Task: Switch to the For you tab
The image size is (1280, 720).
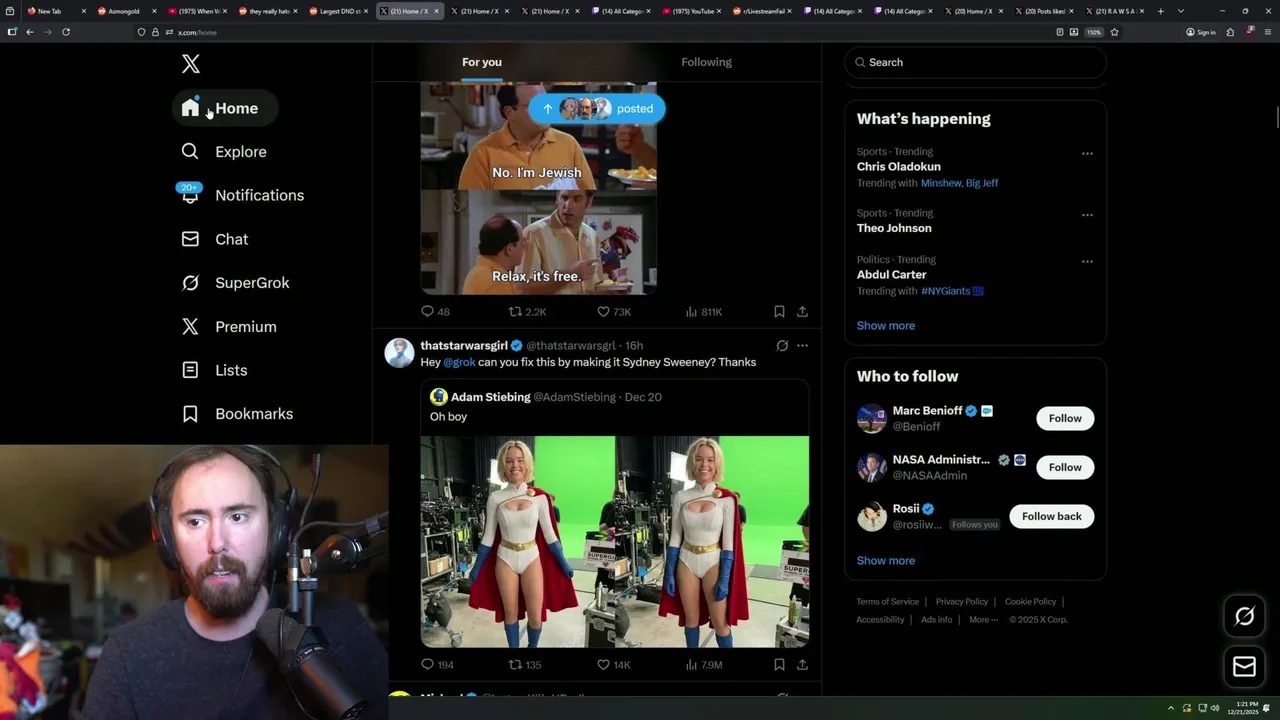Action: tap(482, 62)
